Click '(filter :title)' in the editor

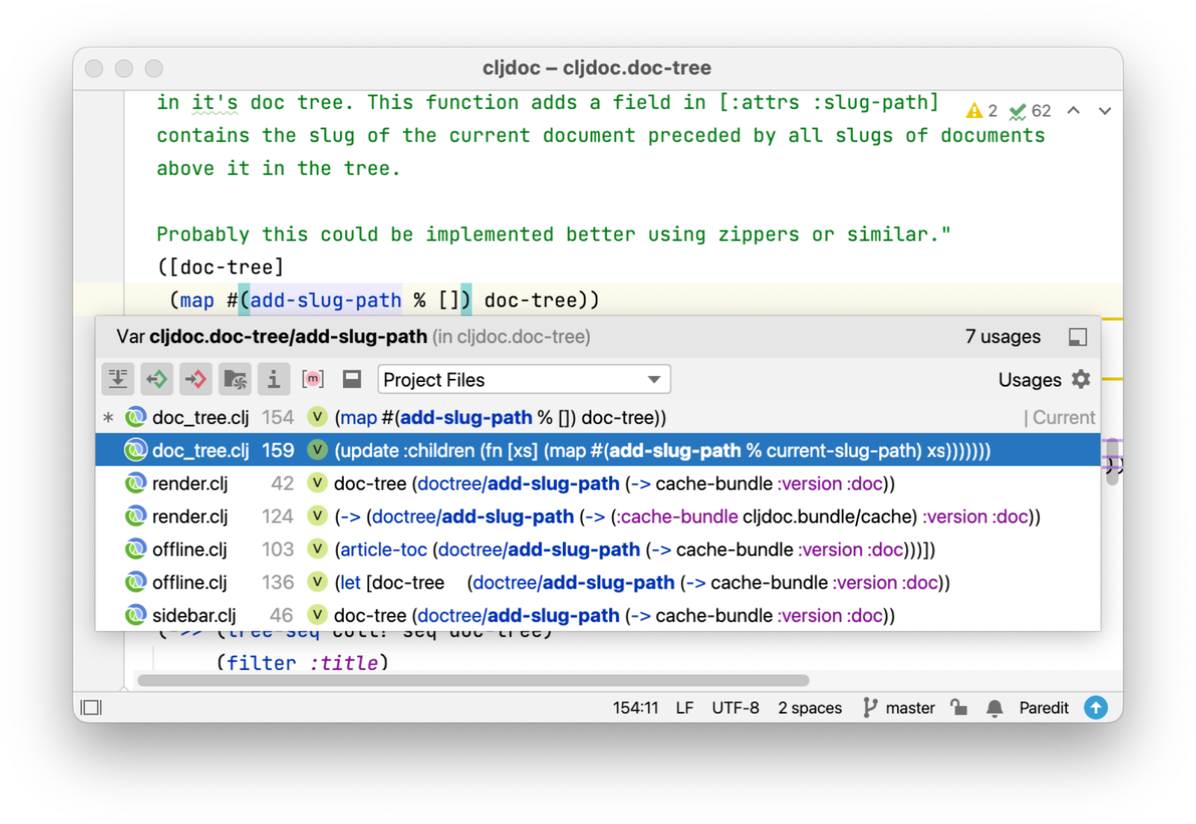(302, 661)
